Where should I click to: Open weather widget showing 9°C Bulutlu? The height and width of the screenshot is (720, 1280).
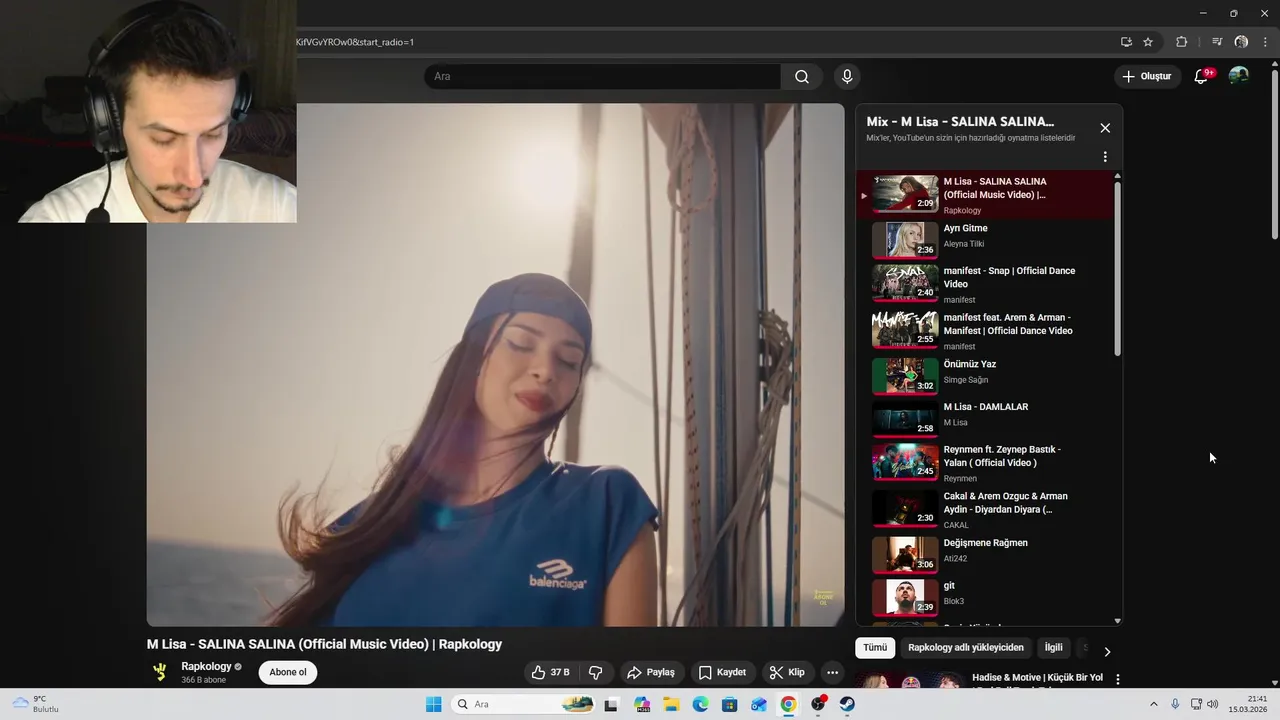pos(35,704)
